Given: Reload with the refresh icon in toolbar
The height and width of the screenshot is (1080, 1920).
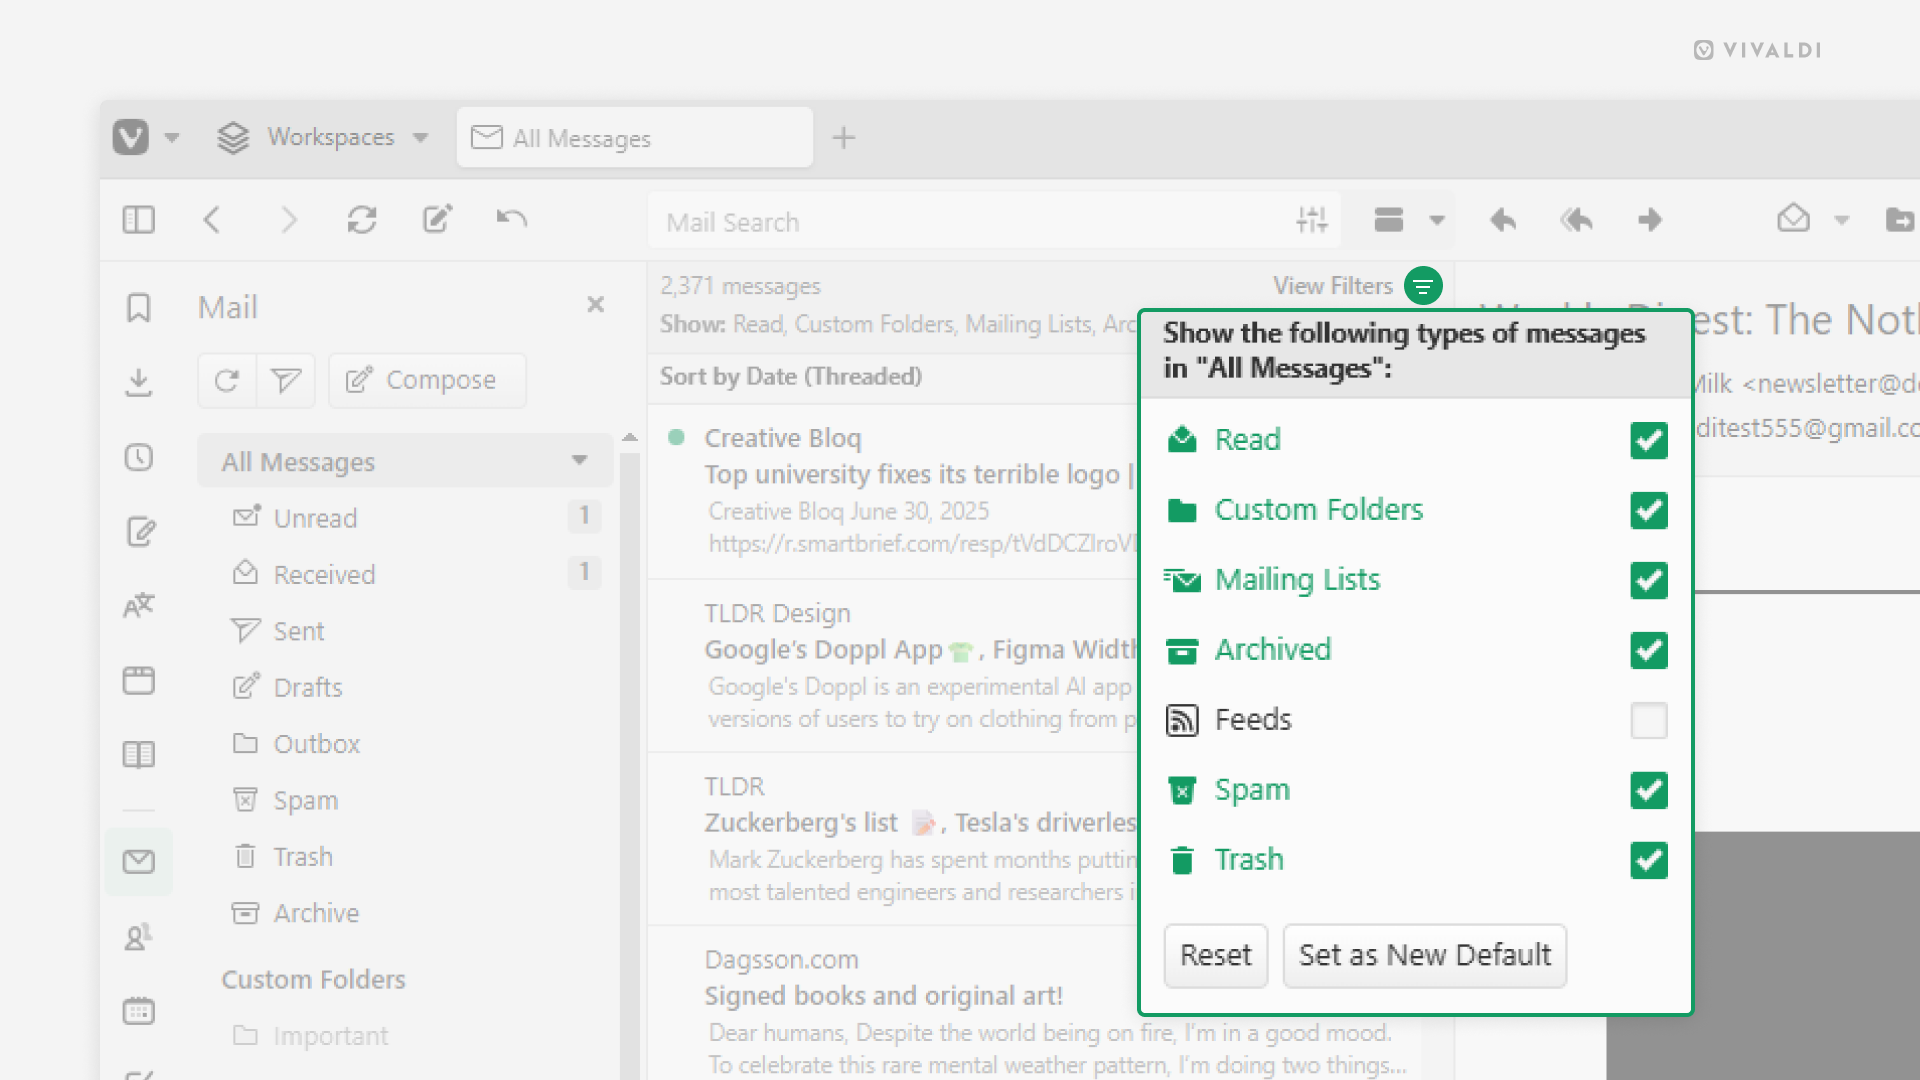Looking at the screenshot, I should pos(362,220).
